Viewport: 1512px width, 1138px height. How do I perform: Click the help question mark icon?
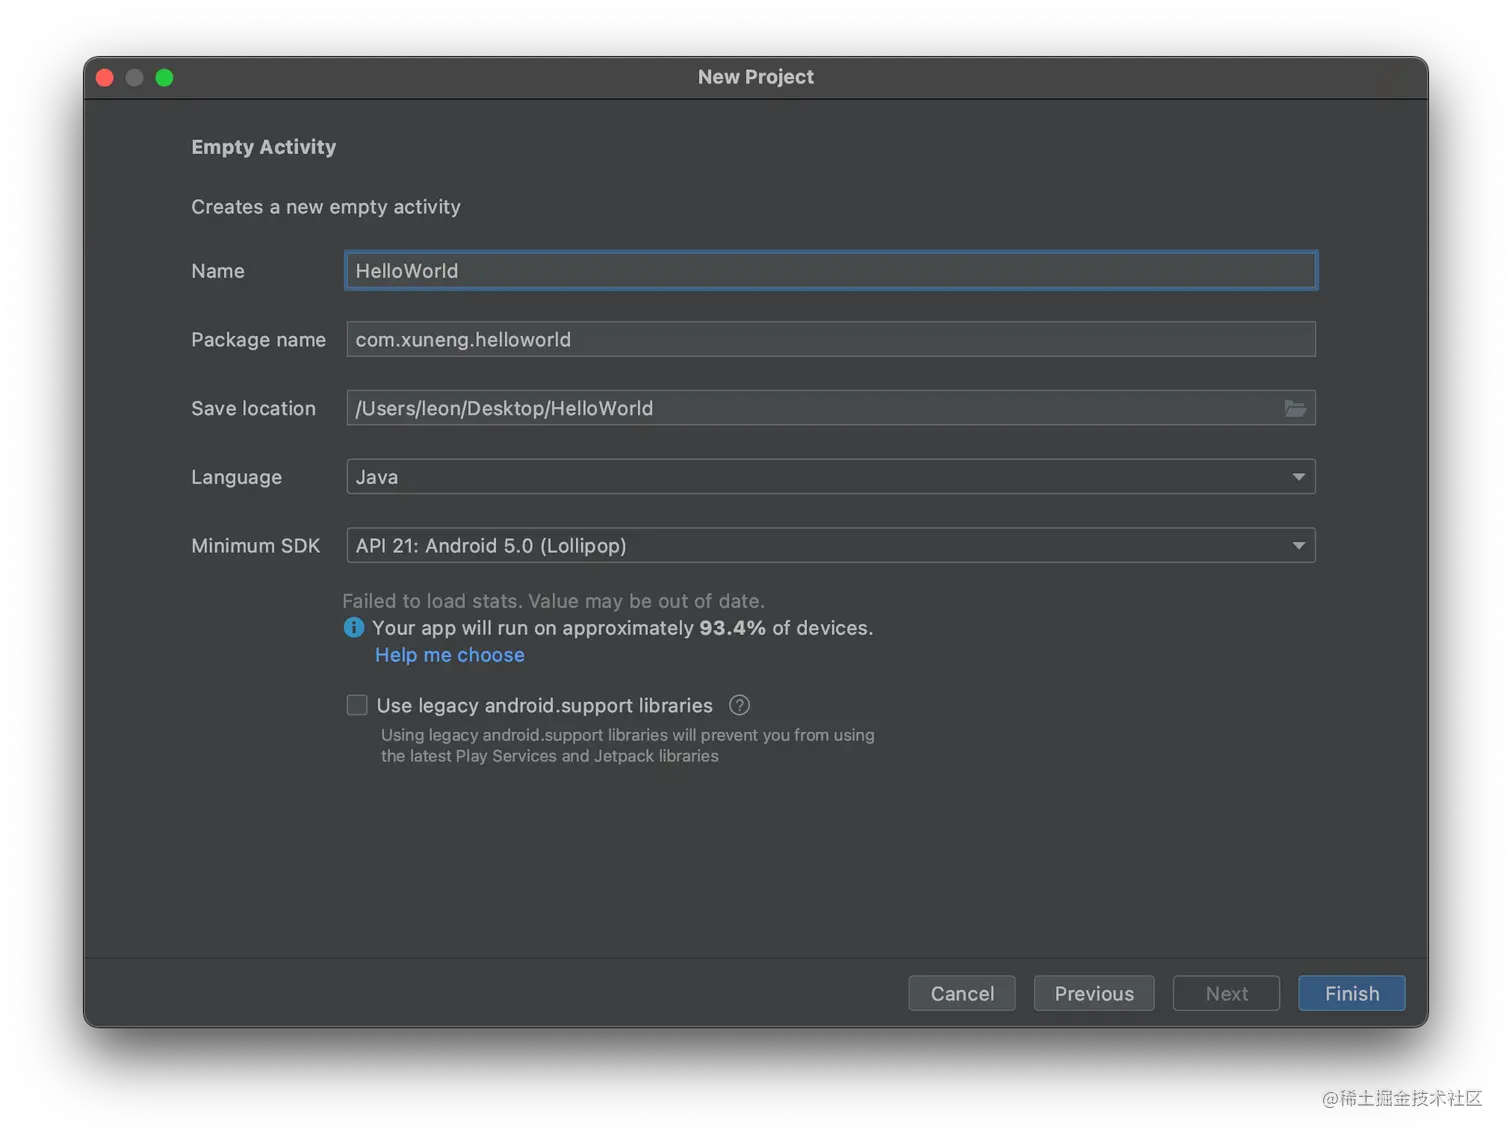(739, 705)
